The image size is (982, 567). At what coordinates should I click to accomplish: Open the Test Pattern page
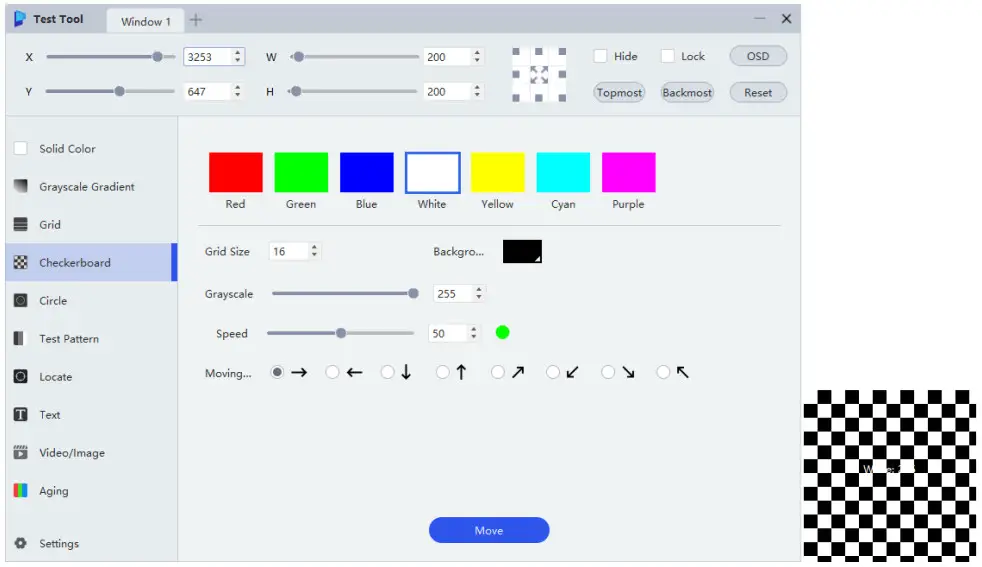pyautogui.click(x=91, y=338)
